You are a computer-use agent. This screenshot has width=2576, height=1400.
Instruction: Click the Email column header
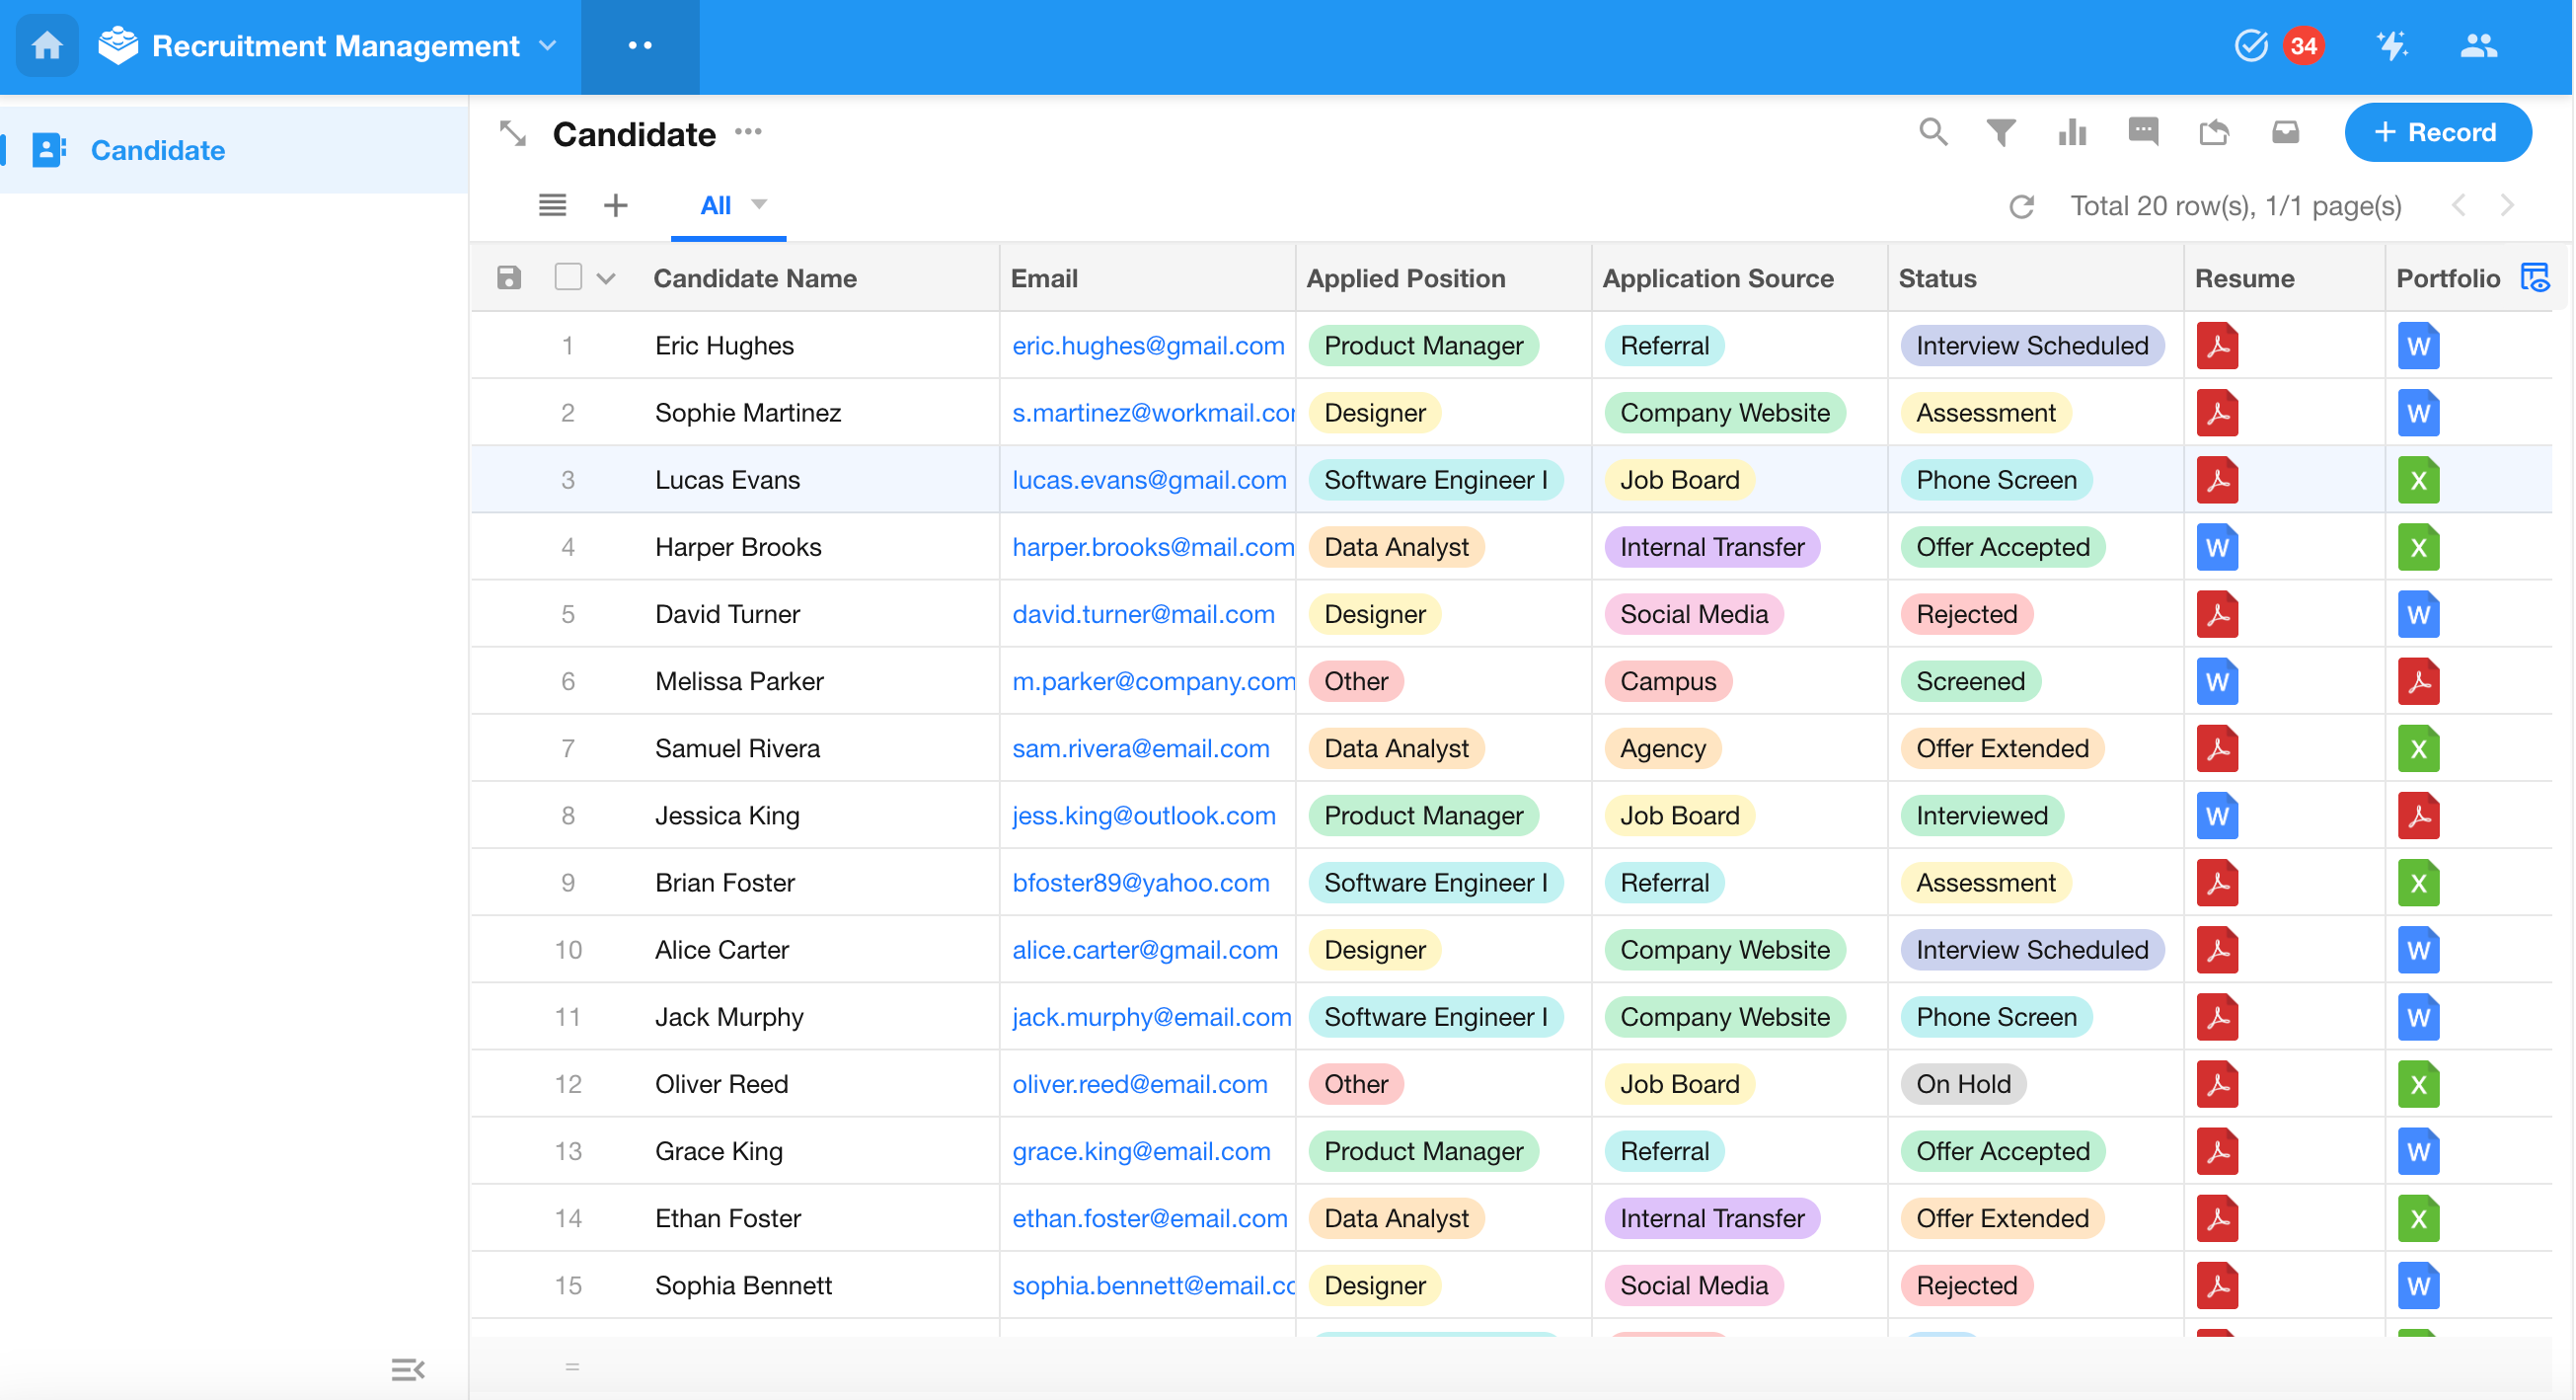[x=1044, y=278]
